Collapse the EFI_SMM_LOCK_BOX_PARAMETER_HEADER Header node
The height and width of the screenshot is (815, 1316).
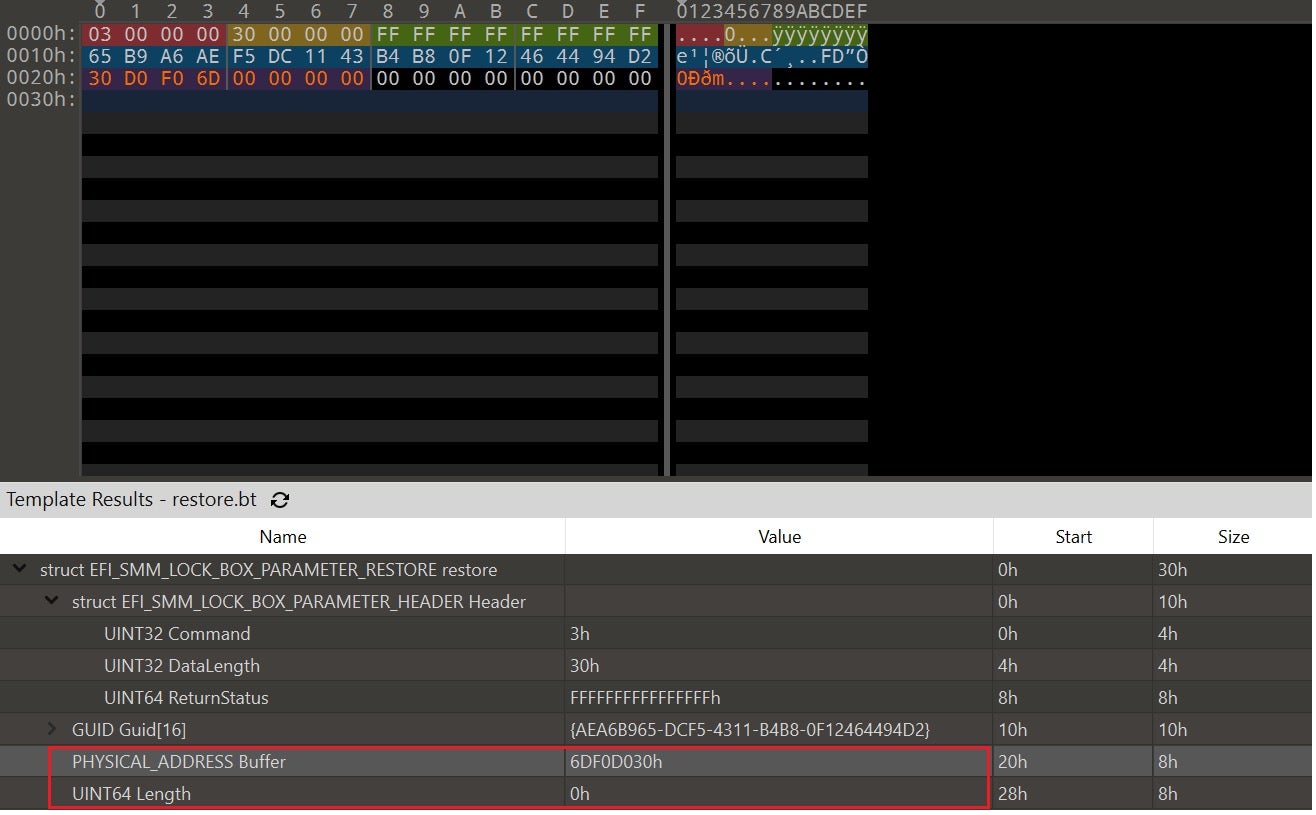52,602
